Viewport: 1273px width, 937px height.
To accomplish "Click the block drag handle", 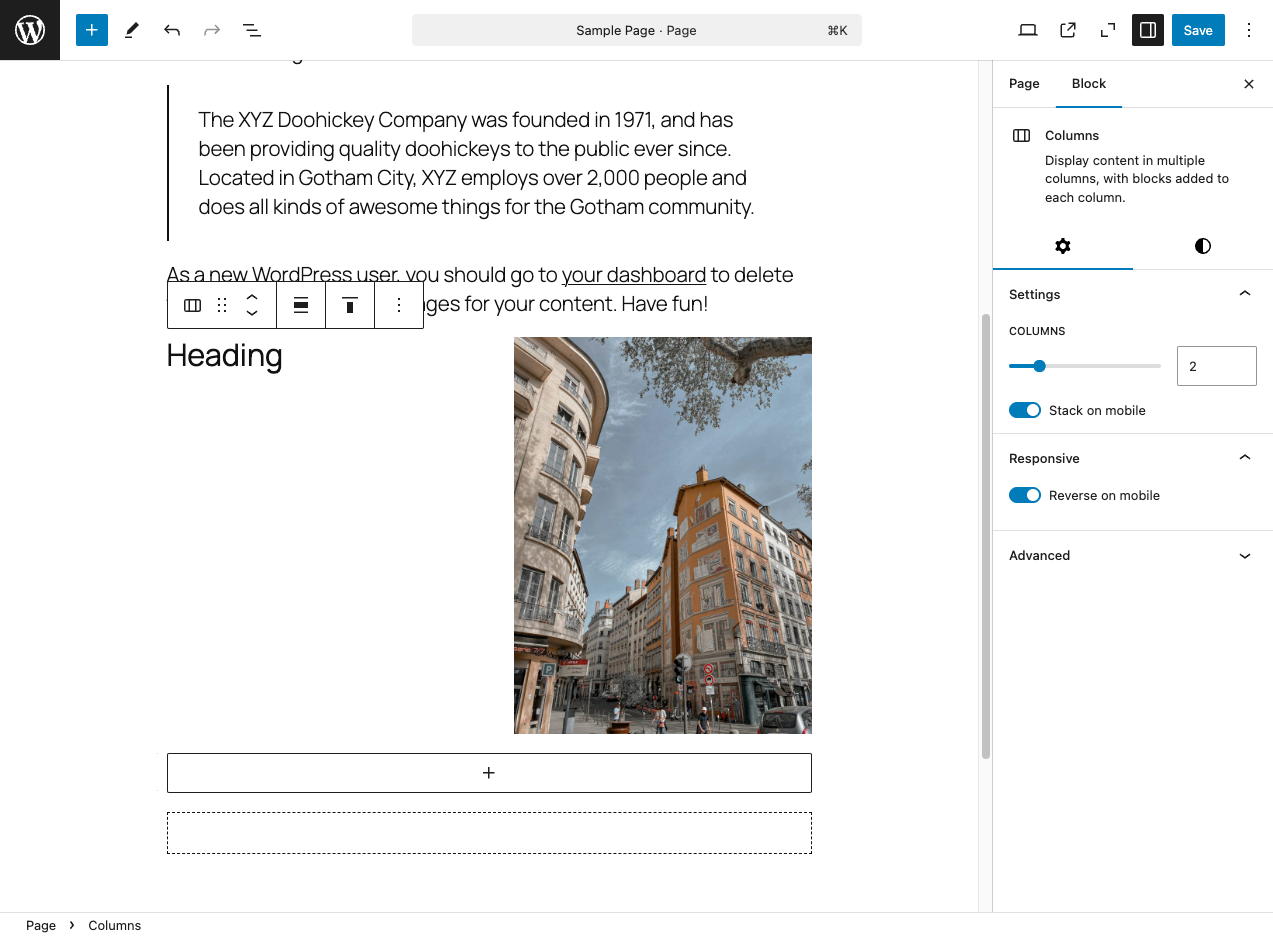I will [x=222, y=305].
